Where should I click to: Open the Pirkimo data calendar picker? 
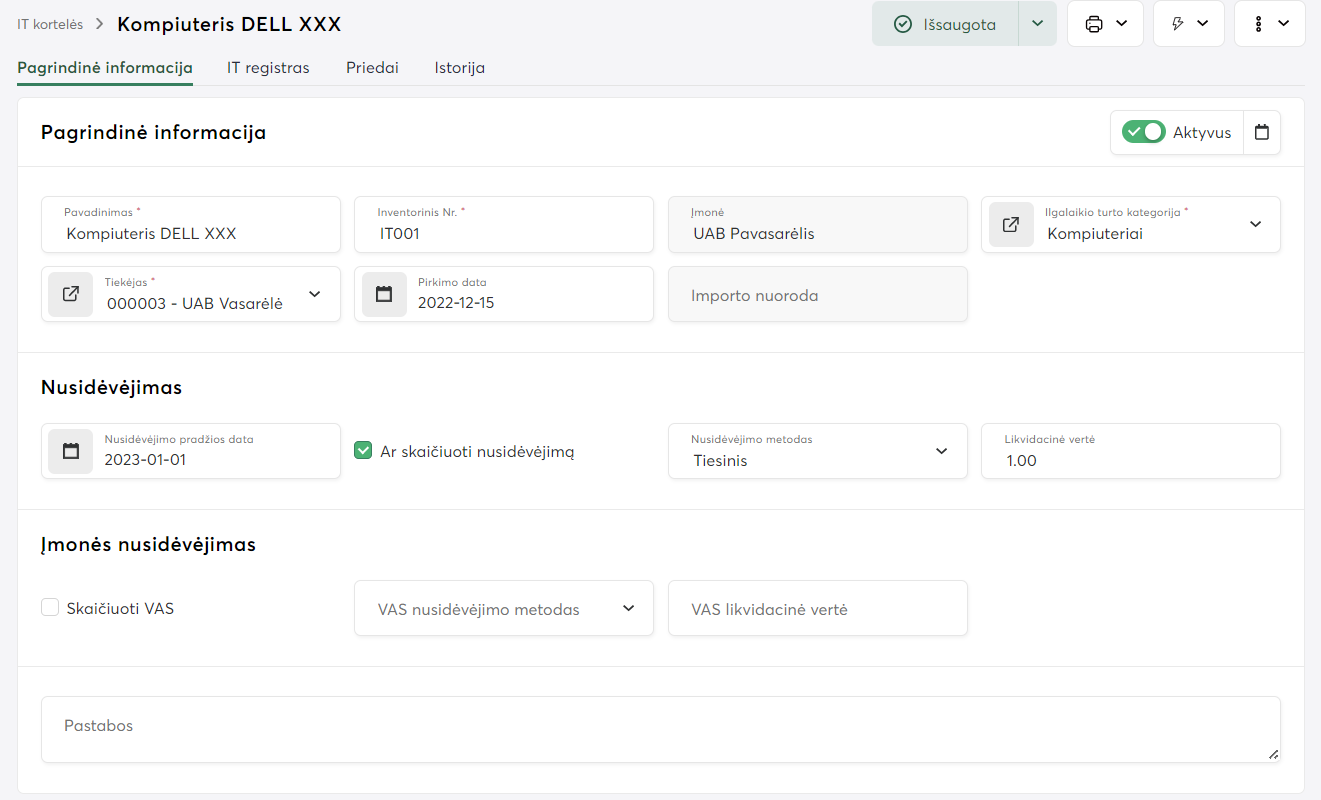point(384,294)
